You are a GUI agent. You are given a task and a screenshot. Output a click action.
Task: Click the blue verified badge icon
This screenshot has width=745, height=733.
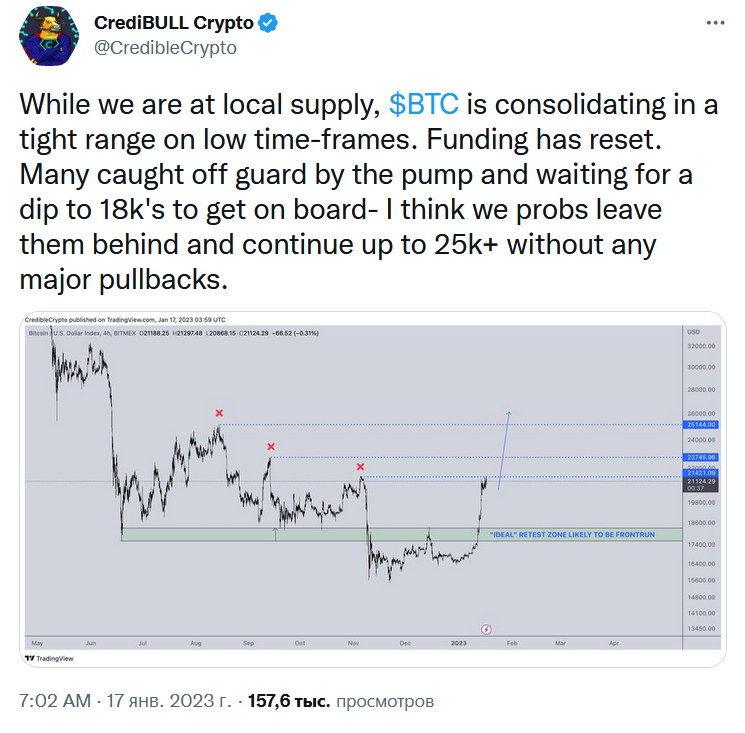[x=268, y=23]
